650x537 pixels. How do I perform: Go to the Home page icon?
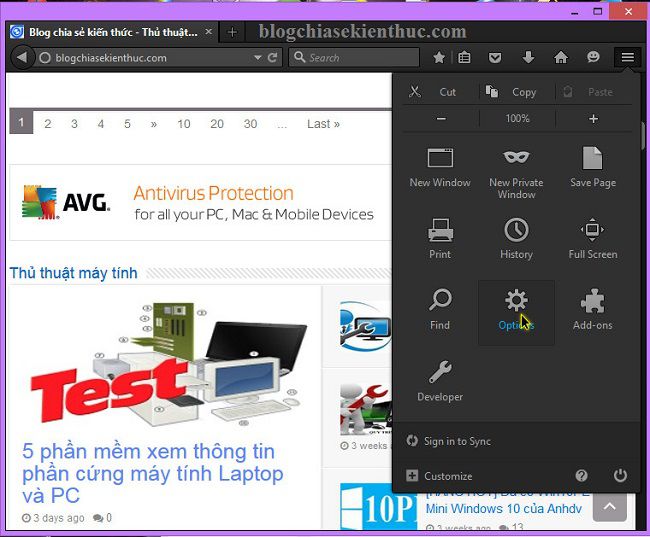point(561,57)
